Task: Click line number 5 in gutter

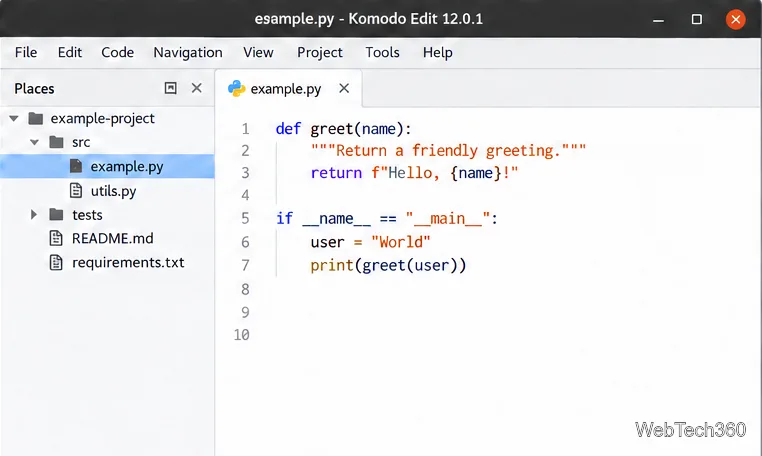Action: click(245, 218)
